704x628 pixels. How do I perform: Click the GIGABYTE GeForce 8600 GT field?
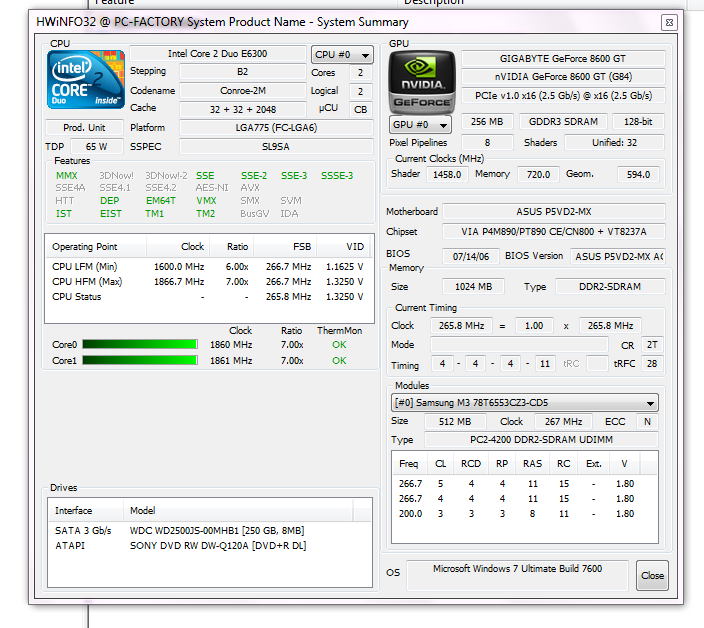click(x=563, y=59)
